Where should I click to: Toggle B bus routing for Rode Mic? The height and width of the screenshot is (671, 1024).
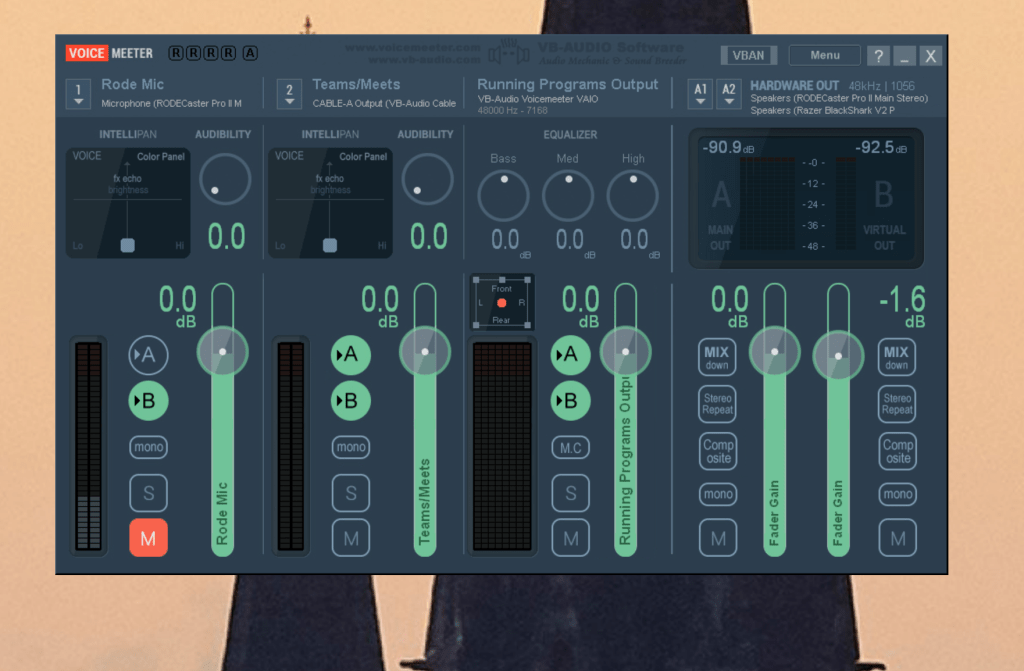(148, 401)
